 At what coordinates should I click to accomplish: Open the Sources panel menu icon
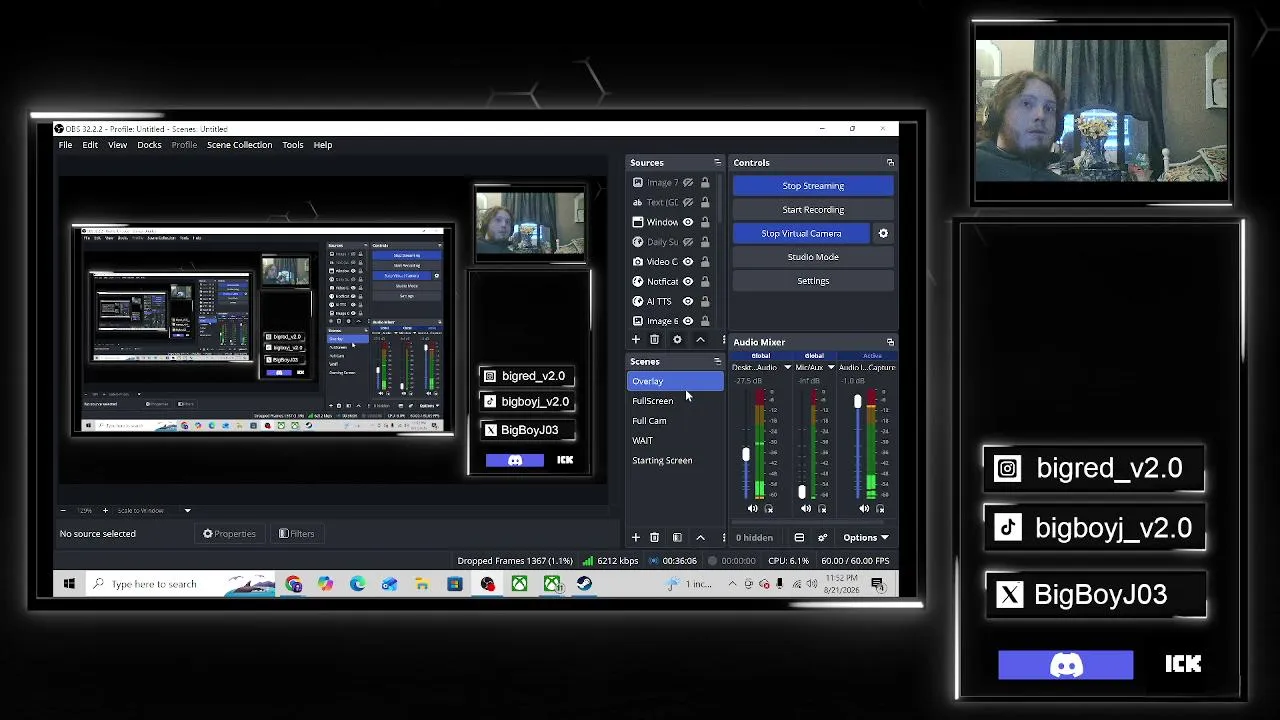point(717,162)
